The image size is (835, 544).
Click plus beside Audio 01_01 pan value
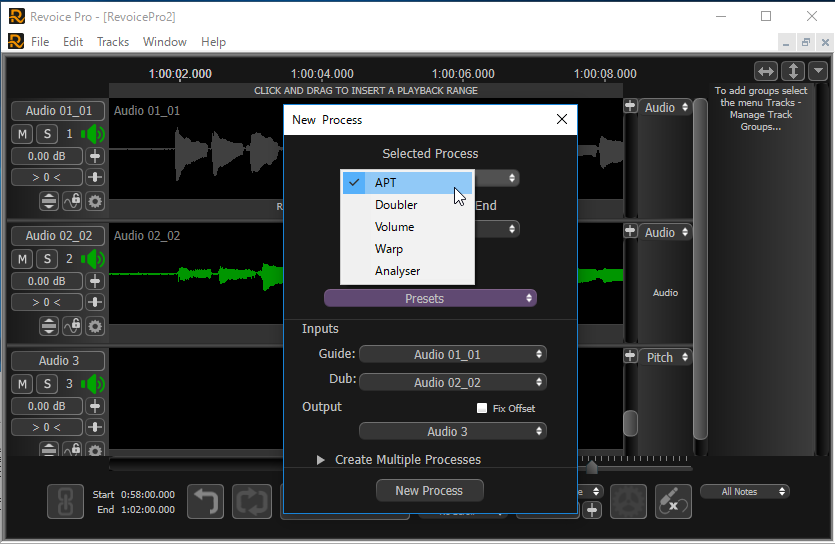click(x=95, y=177)
